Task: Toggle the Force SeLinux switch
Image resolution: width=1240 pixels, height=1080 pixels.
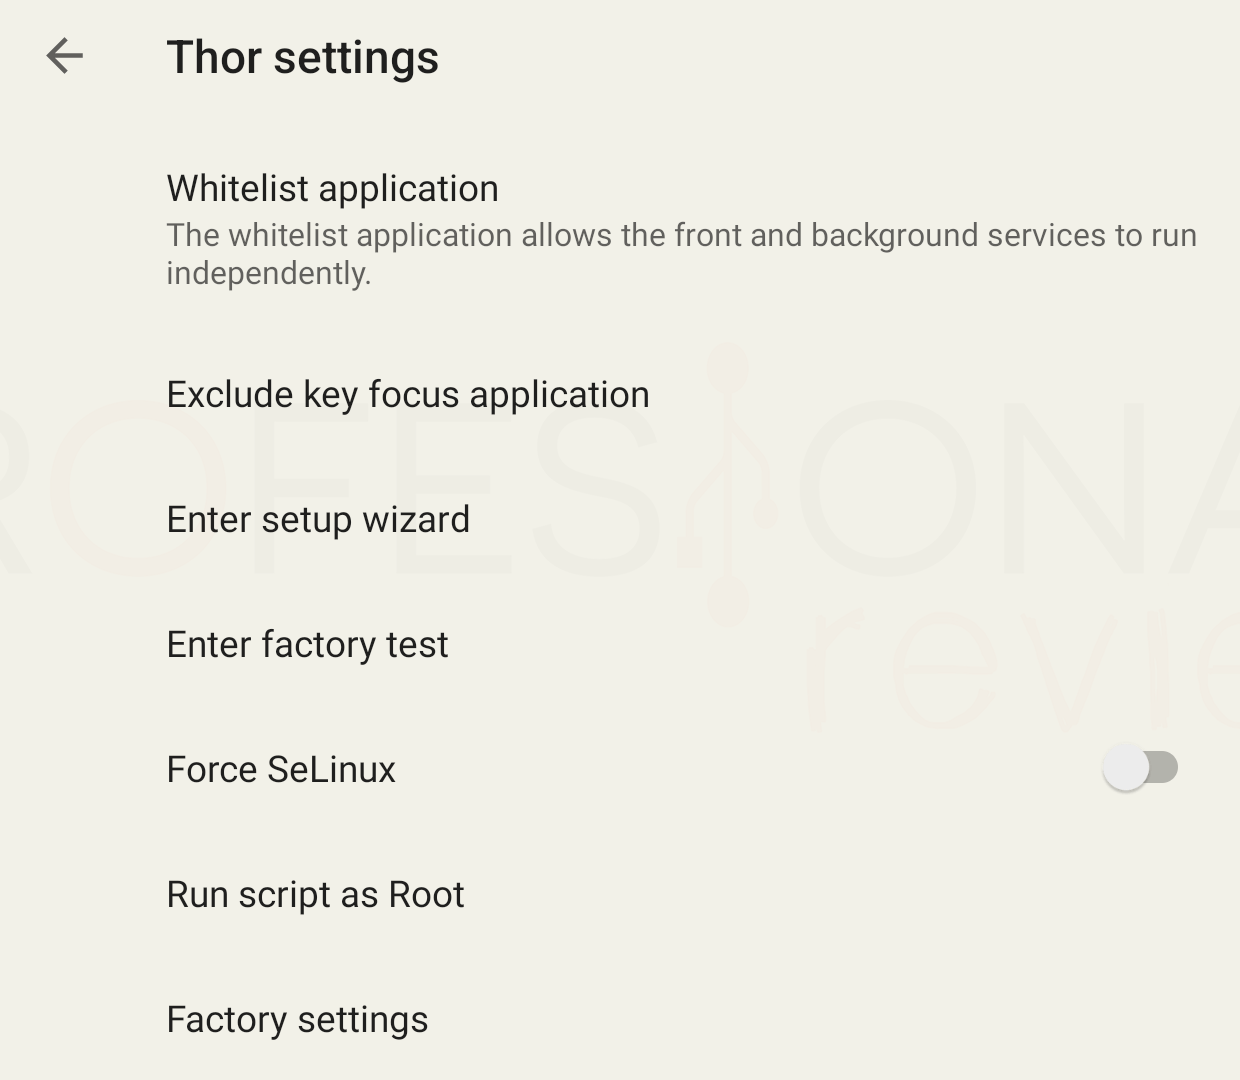Action: click(x=1140, y=768)
